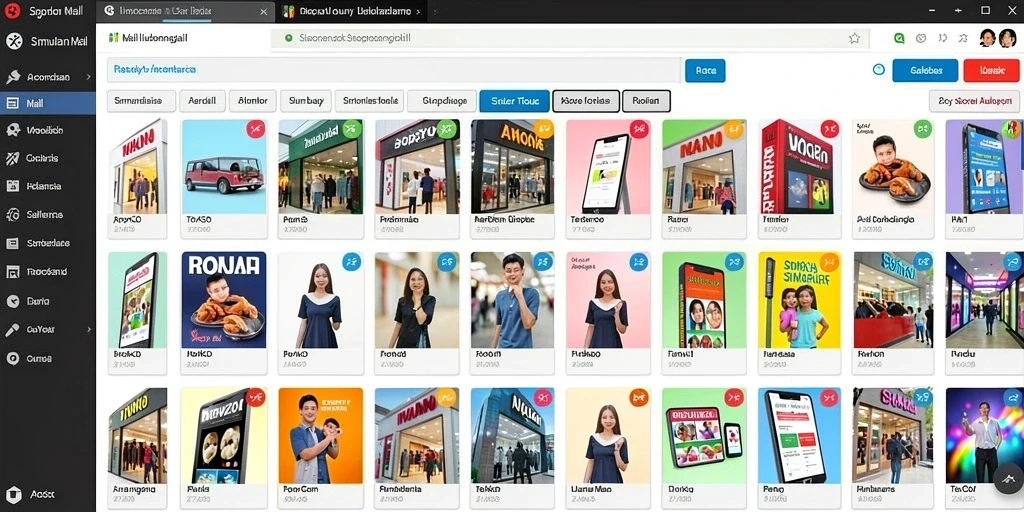This screenshot has width=1024, height=512.
Task: Close the first browser tab
Action: pos(263,12)
